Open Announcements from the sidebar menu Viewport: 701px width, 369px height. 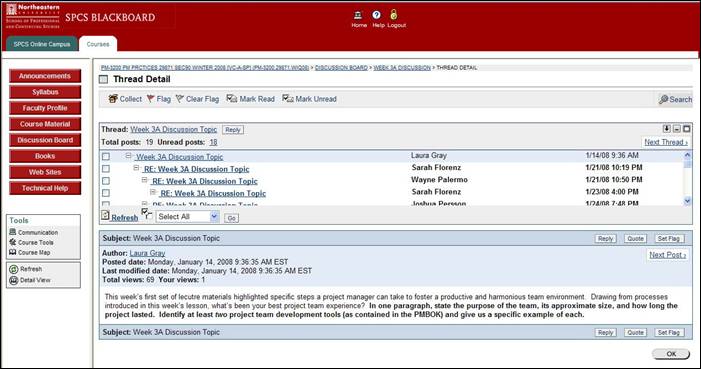[x=45, y=76]
